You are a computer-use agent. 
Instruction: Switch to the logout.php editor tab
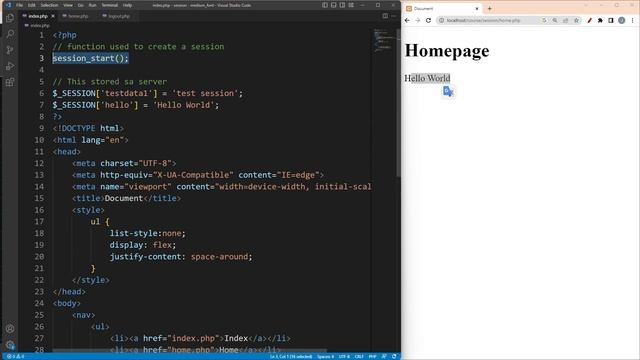coord(118,16)
